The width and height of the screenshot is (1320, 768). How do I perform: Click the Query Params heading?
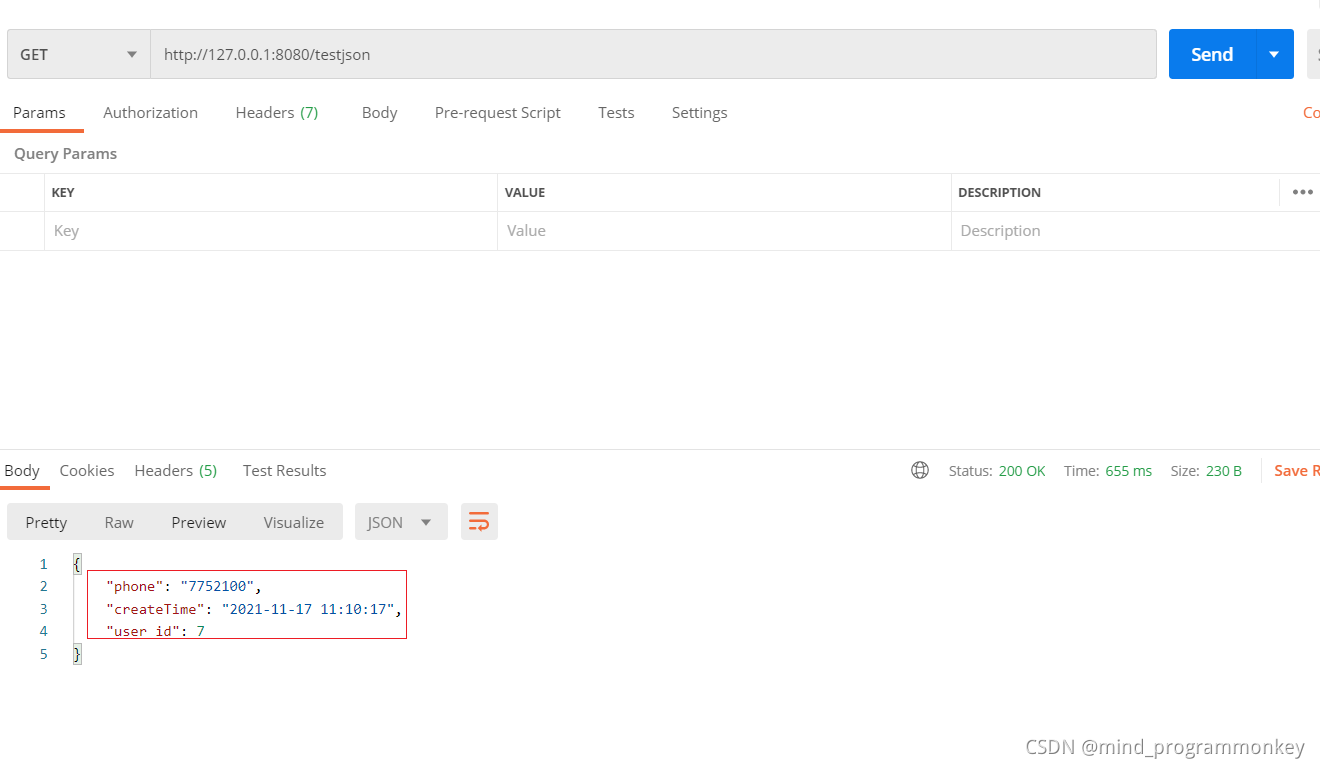(65, 154)
